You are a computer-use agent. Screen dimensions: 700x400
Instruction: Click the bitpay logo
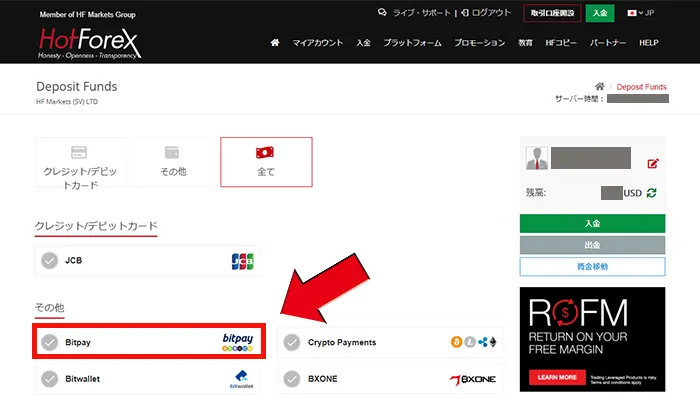[238, 342]
